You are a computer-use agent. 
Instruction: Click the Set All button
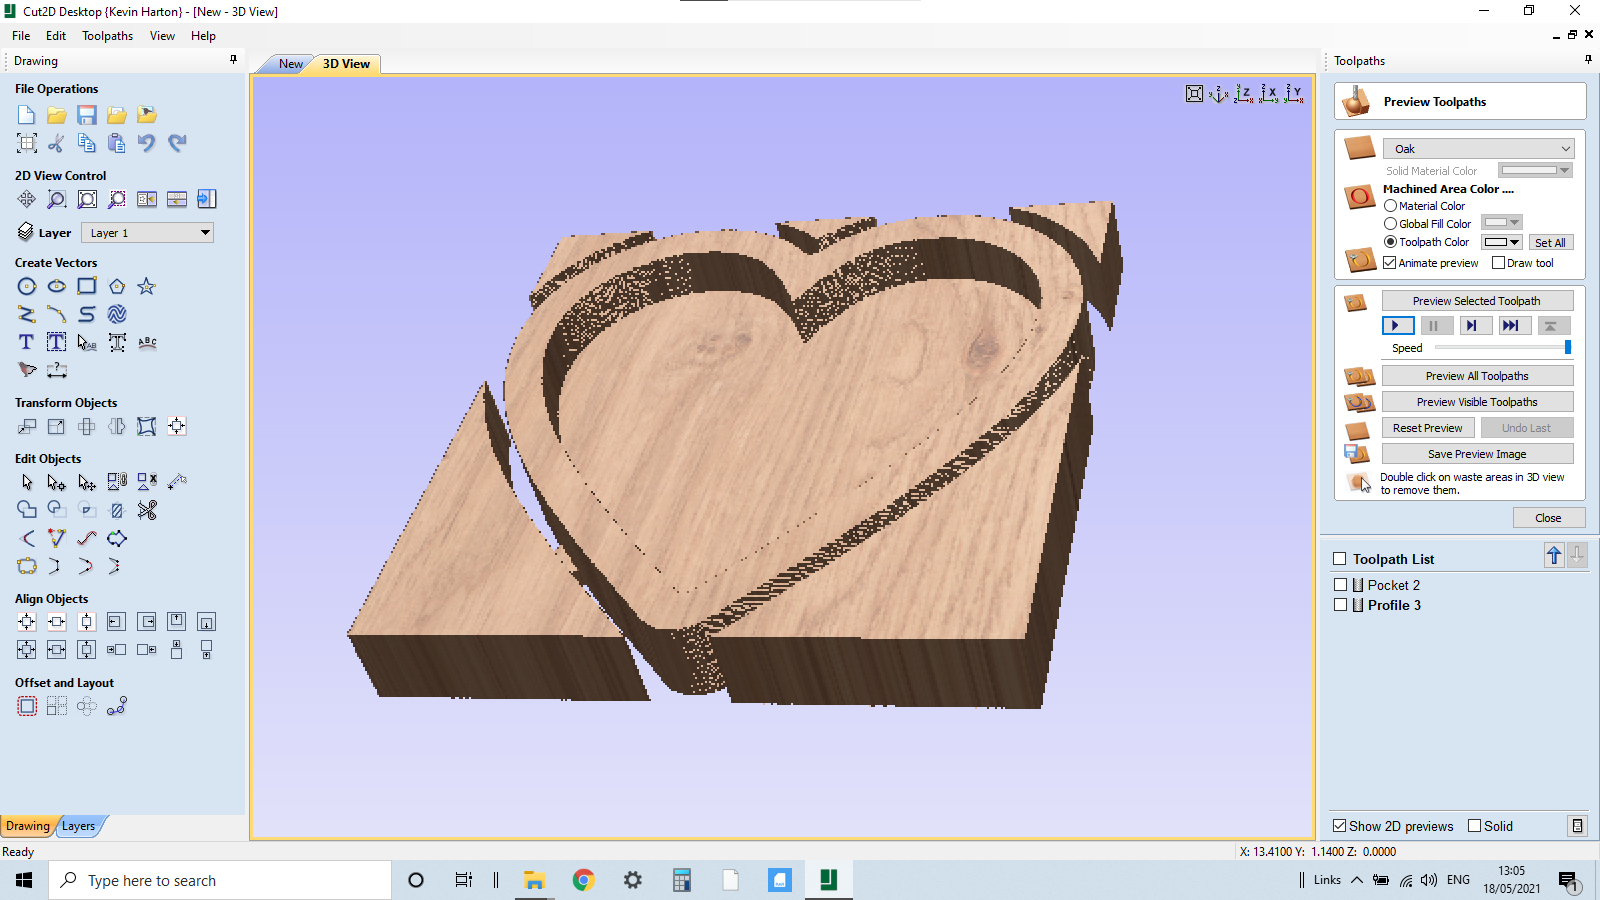coord(1550,243)
